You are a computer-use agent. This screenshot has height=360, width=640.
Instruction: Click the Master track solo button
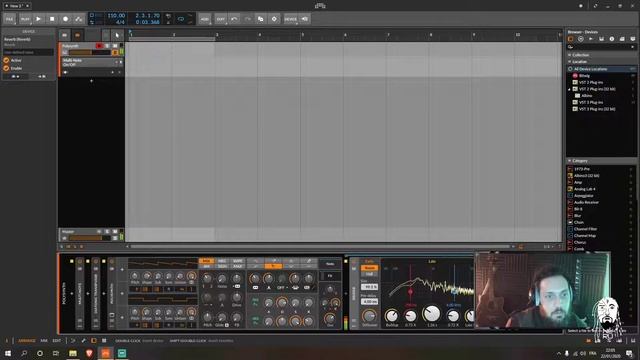coord(107,231)
